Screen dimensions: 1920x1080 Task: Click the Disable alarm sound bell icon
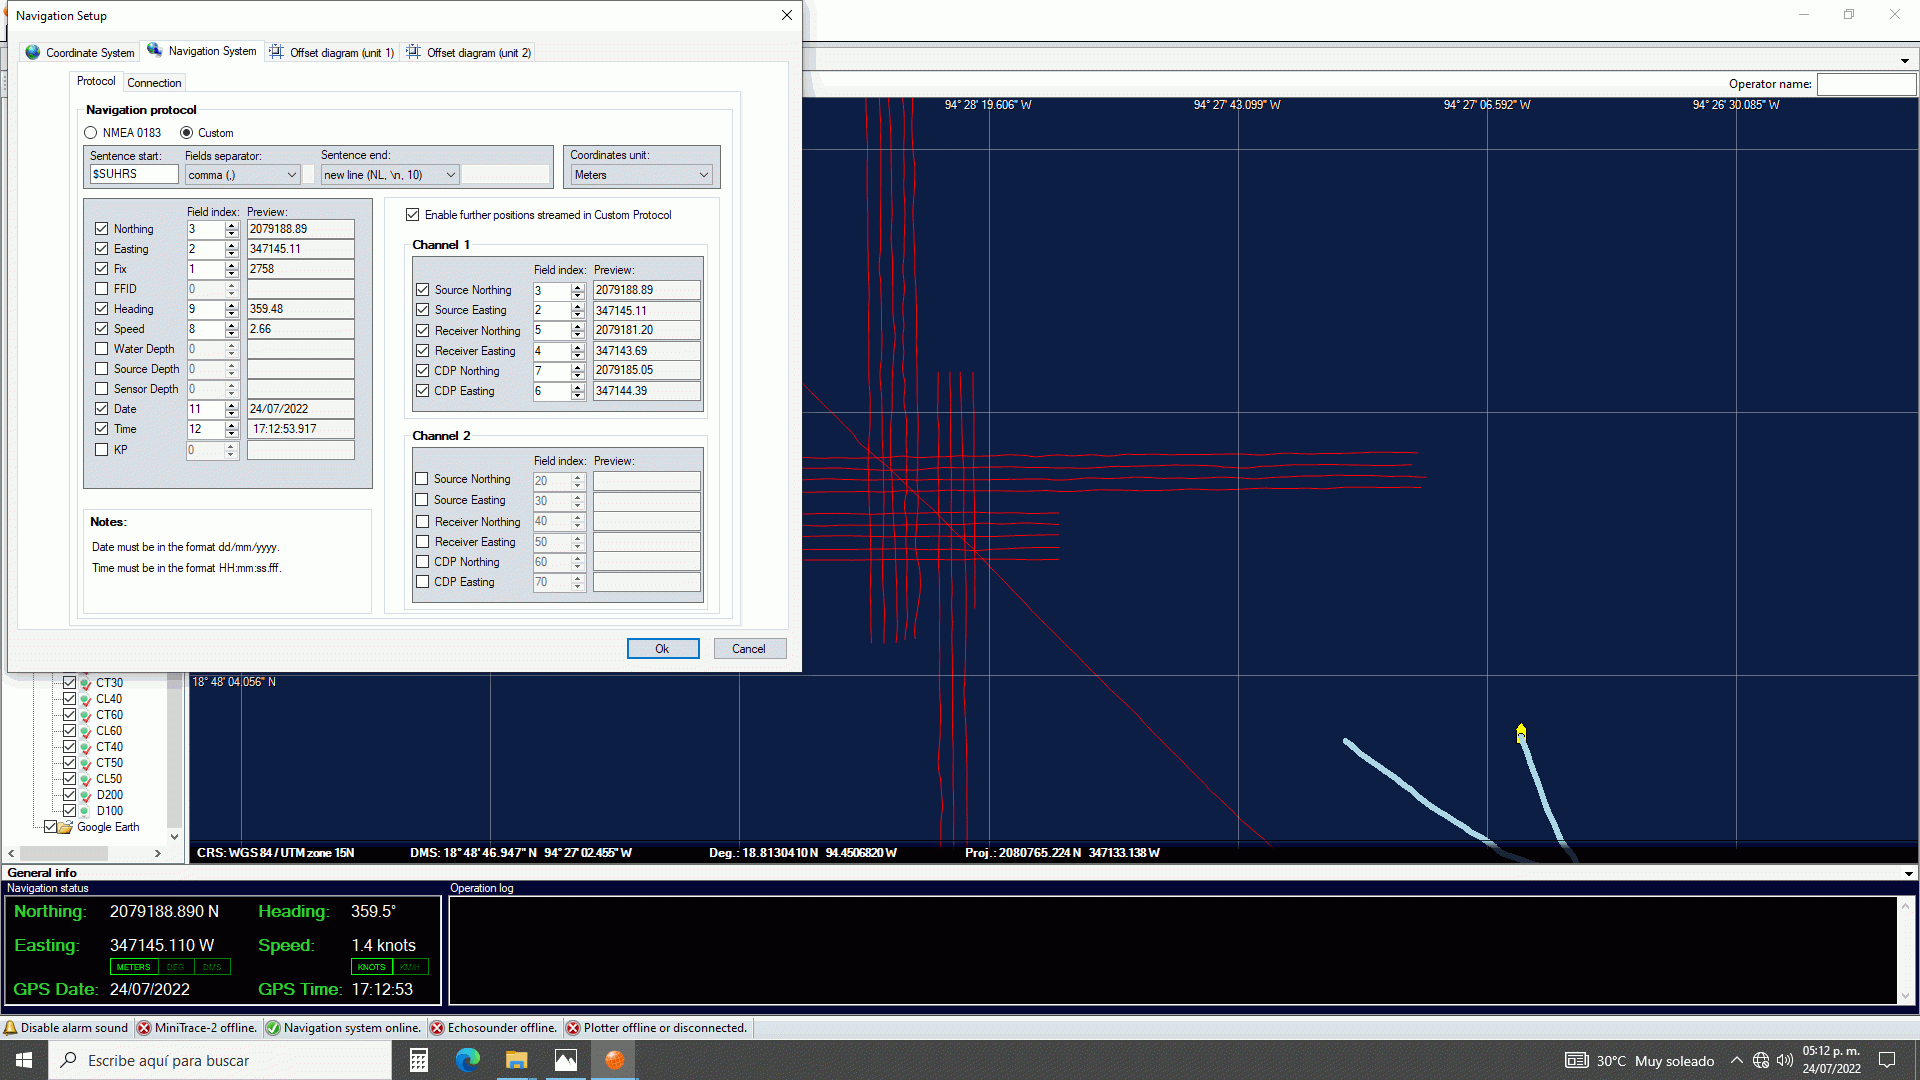[10, 1028]
